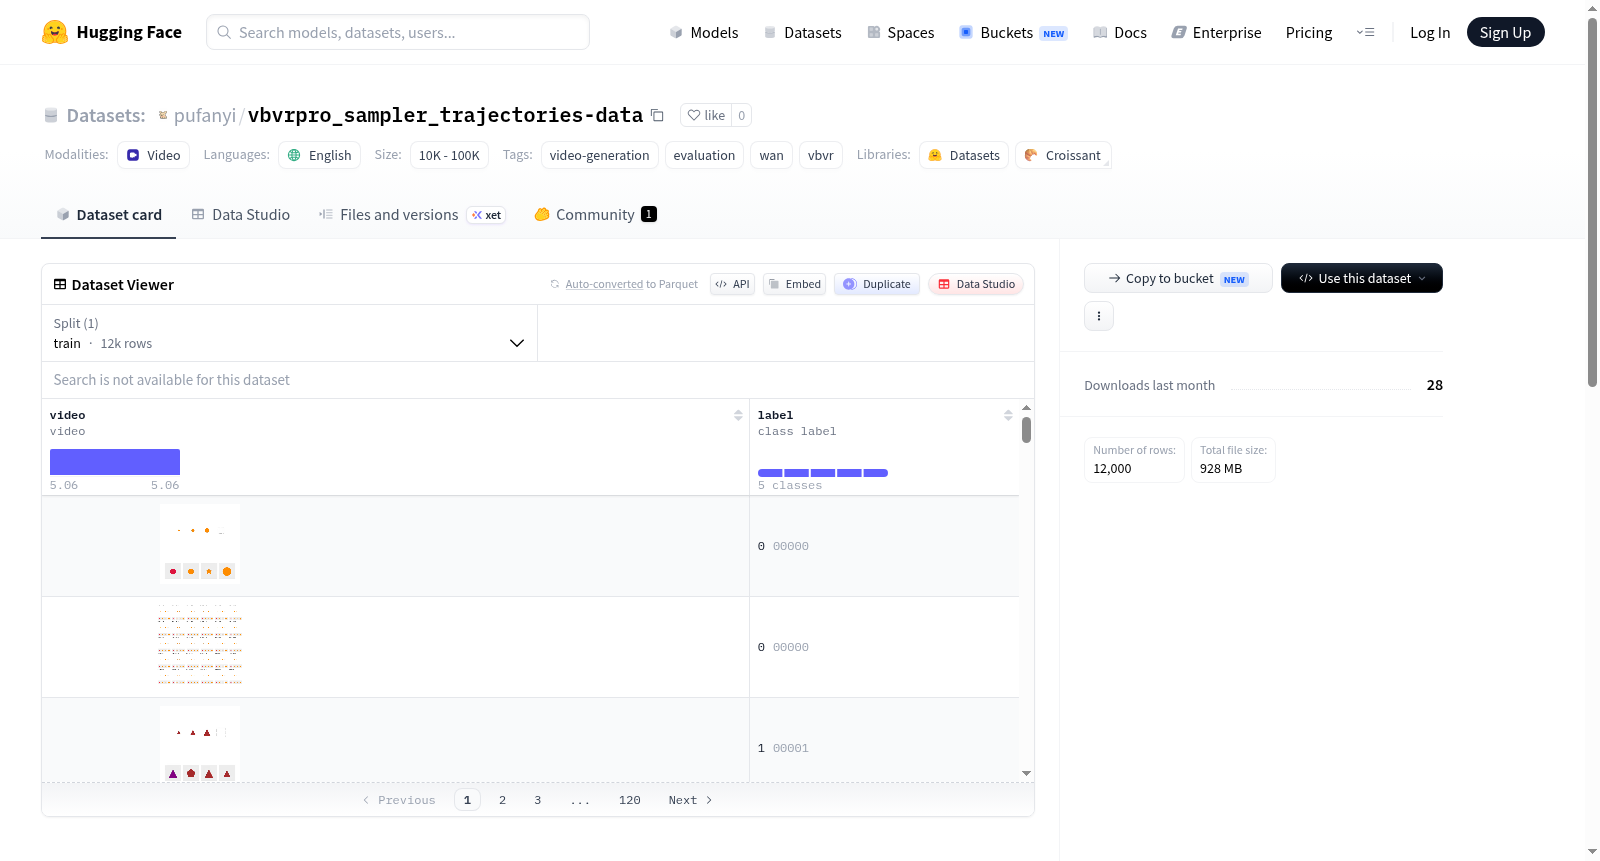The image size is (1600, 861).
Task: Duplicate the dataset
Action: coord(877,284)
